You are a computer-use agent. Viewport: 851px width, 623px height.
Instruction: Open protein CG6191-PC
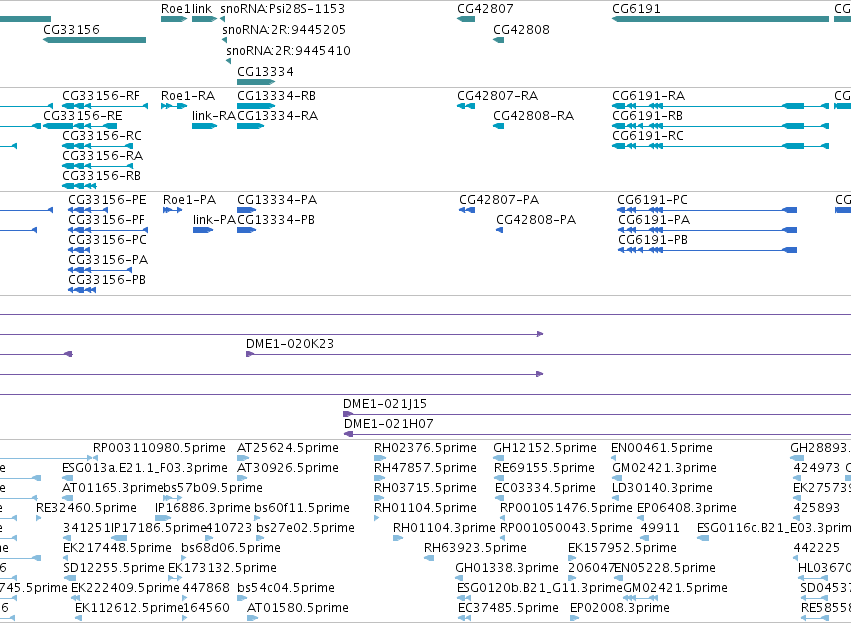pyautogui.click(x=652, y=200)
